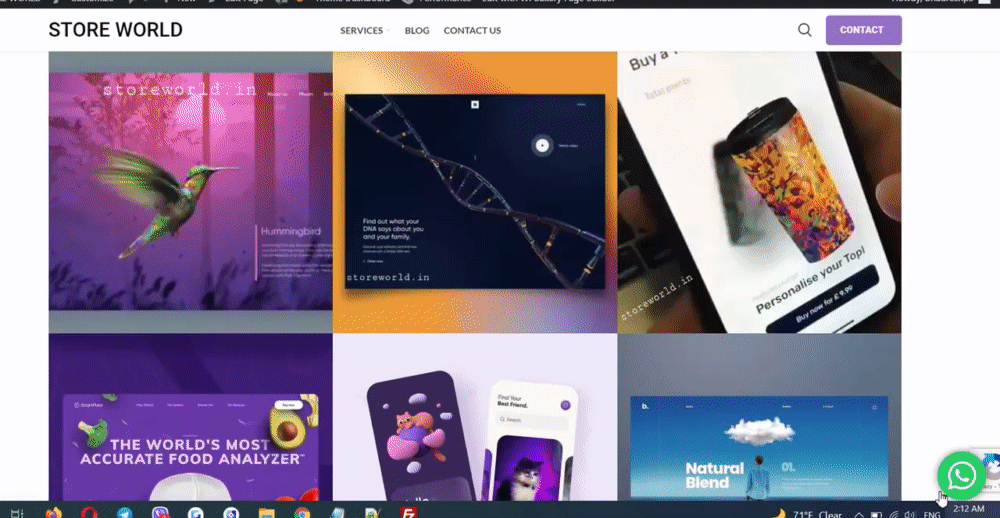Launch Firefox from the taskbar

(54, 513)
